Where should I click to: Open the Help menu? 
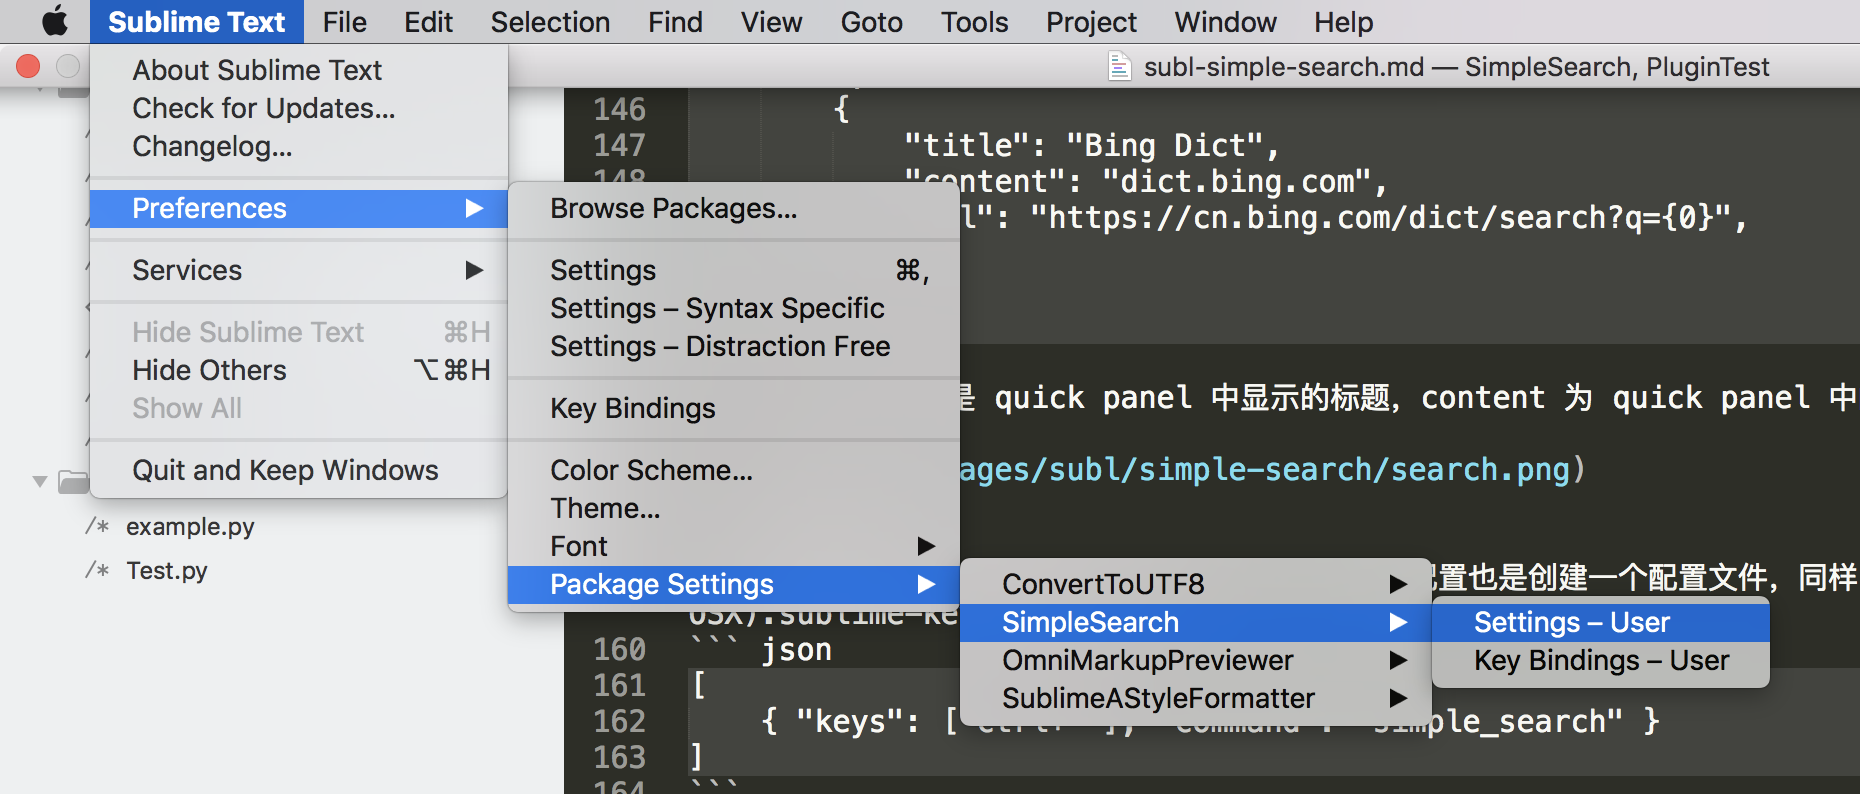pyautogui.click(x=1343, y=22)
